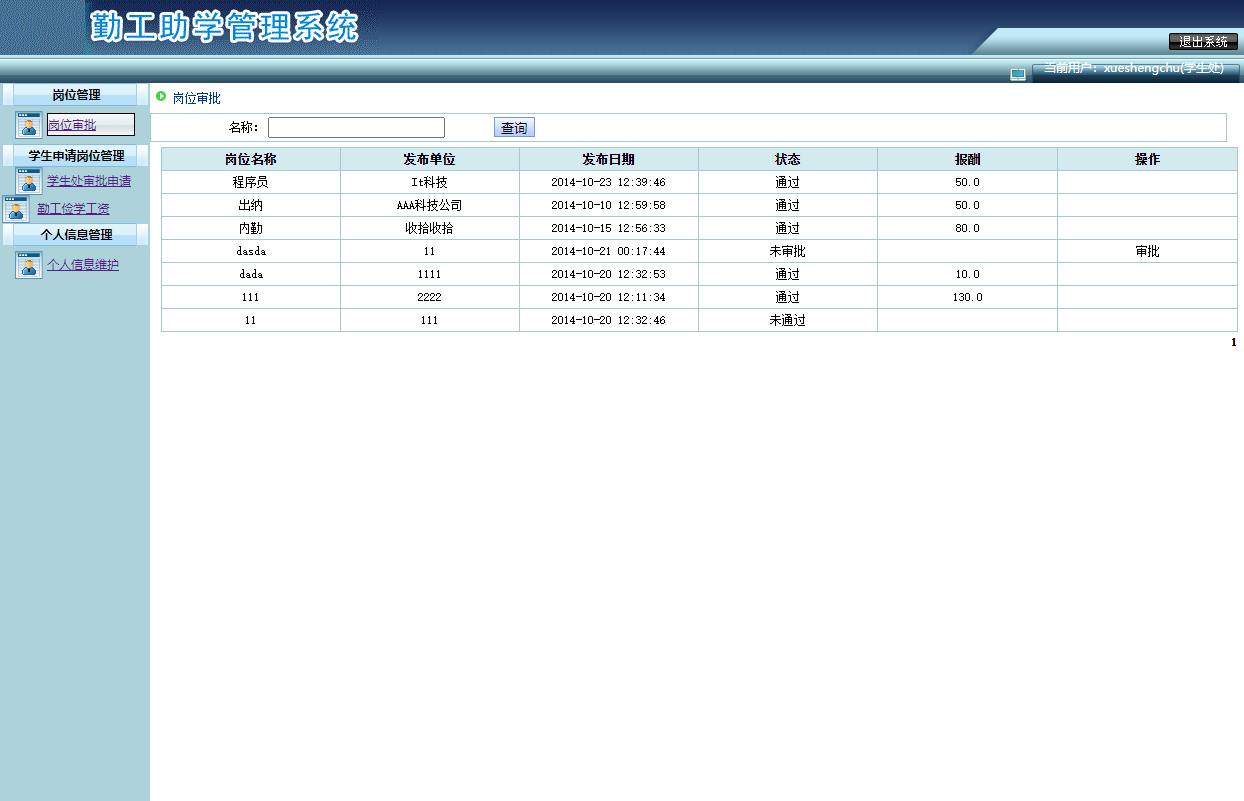Click the 学生处审批申请 user icon
The height and width of the screenshot is (801, 1244).
tap(27, 180)
